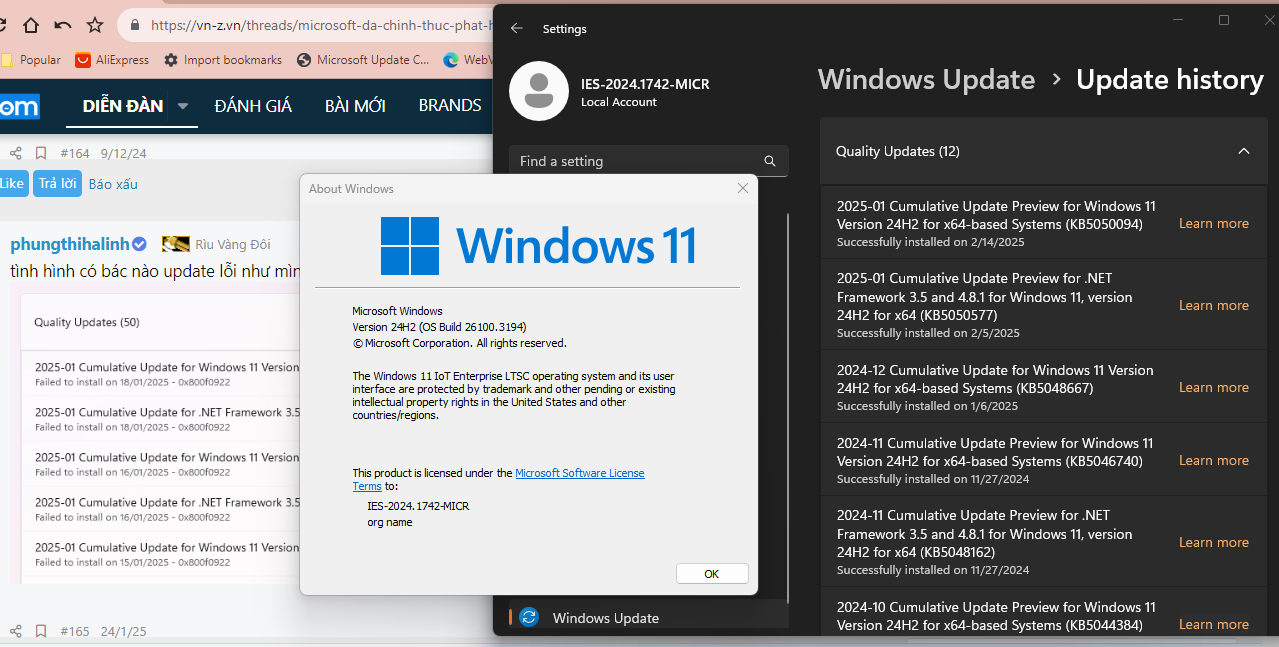Screen dimensions: 1279x647
Task: Click the browser address bar URL
Action: (x=320, y=25)
